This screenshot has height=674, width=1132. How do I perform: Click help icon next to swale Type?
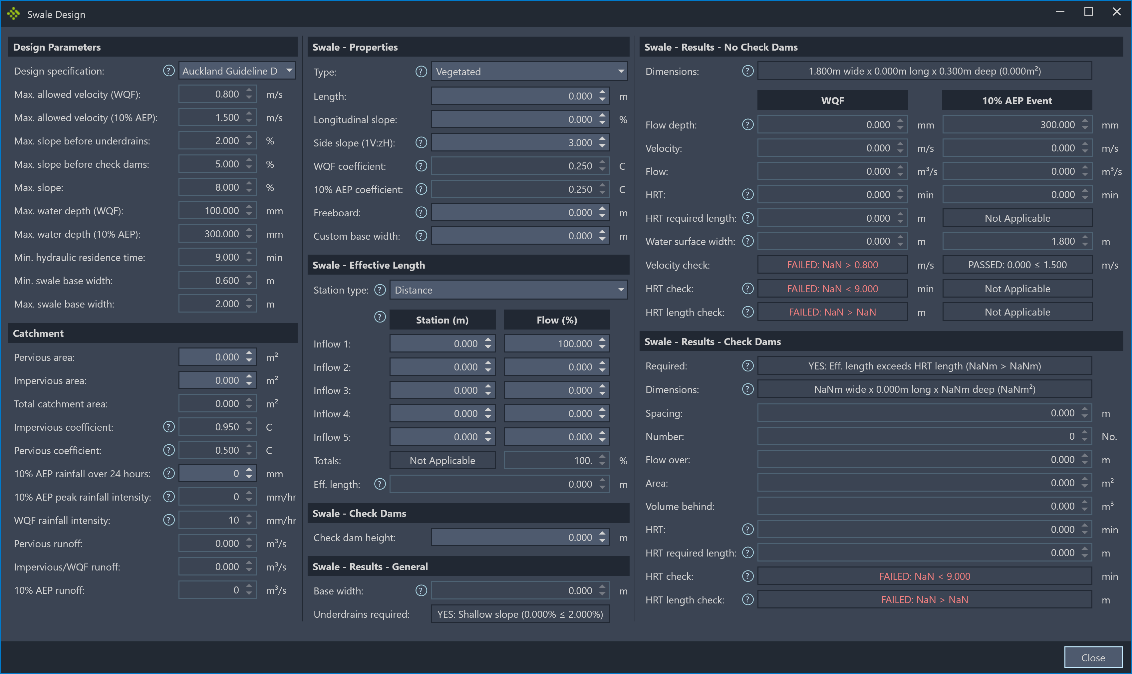(x=421, y=71)
